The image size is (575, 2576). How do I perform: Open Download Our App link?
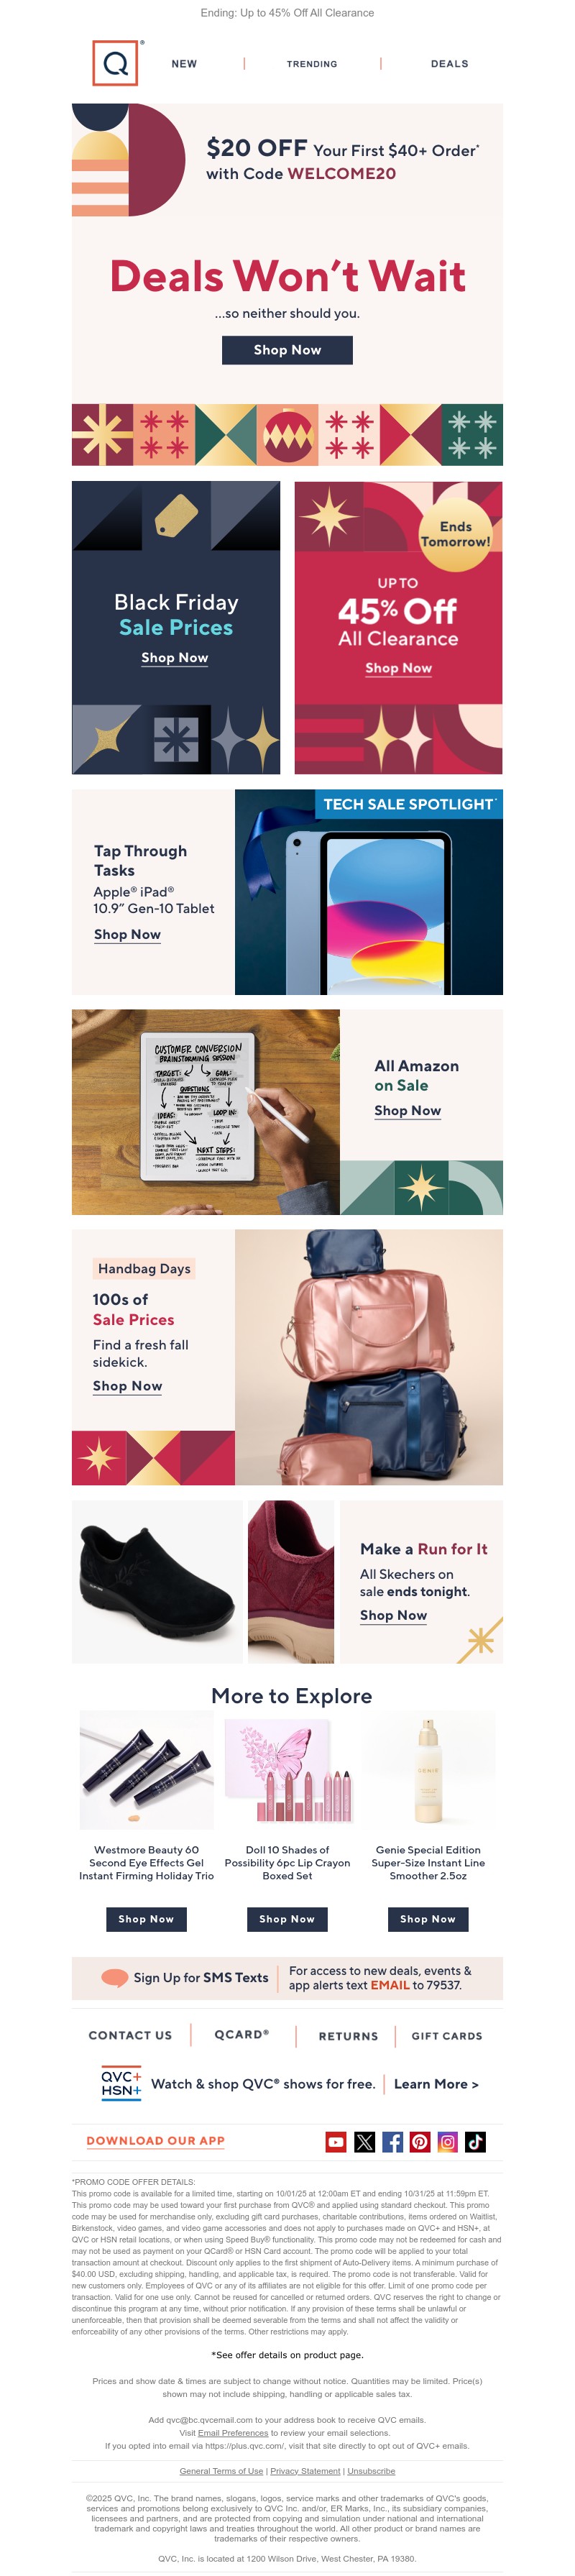155,2141
